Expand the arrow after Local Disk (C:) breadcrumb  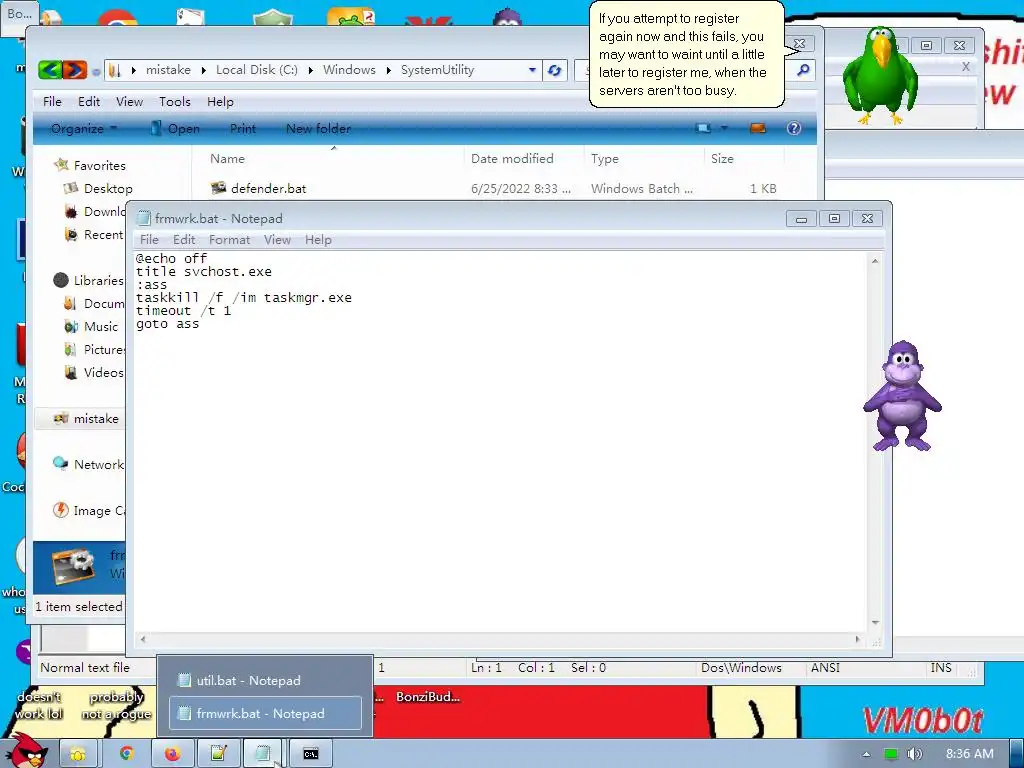pyautogui.click(x=311, y=70)
